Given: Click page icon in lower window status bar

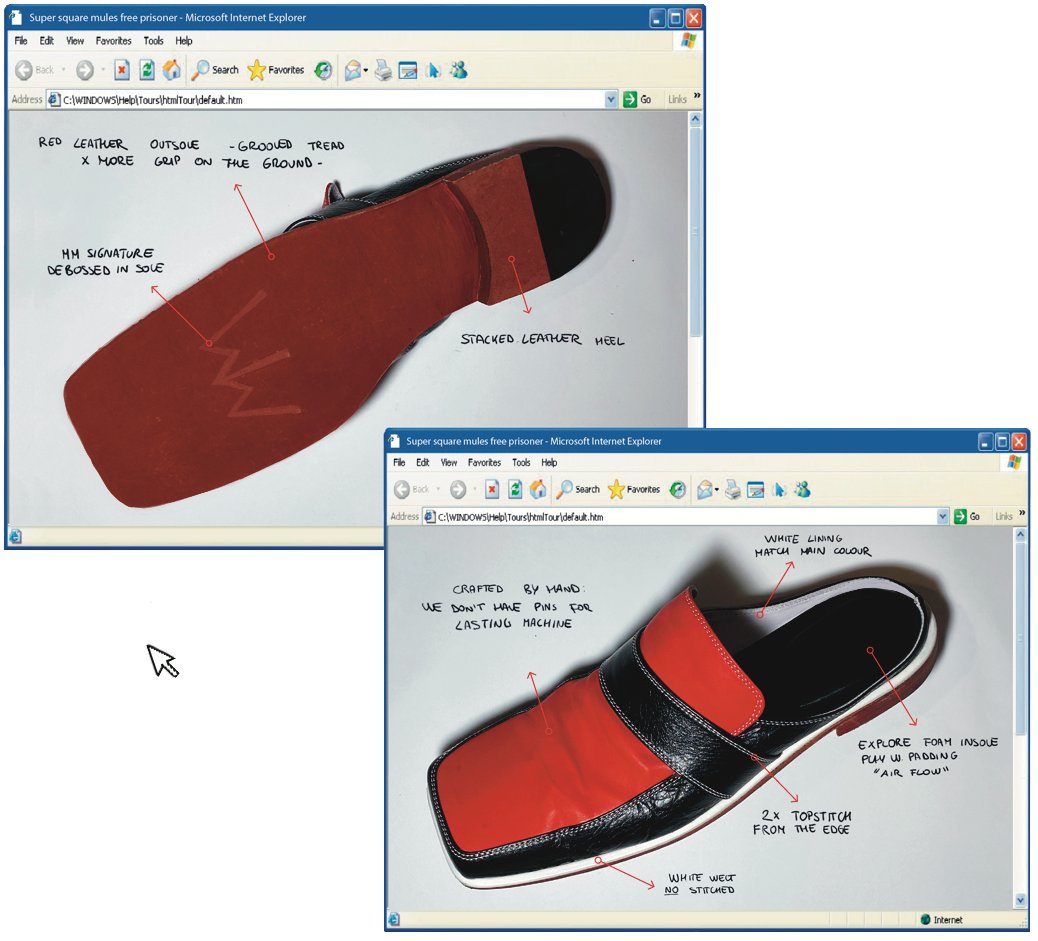Looking at the screenshot, I should pyautogui.click(x=394, y=919).
